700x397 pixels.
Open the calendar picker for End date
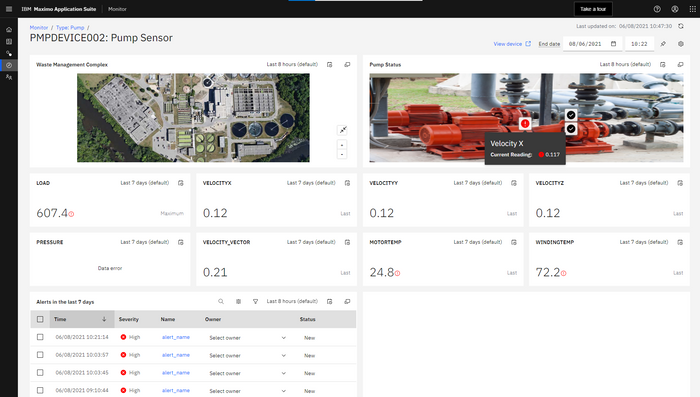pyautogui.click(x=613, y=44)
